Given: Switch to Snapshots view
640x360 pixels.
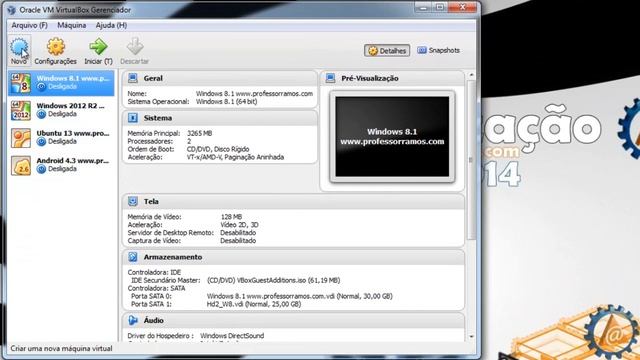Looking at the screenshot, I should pyautogui.click(x=438, y=50).
